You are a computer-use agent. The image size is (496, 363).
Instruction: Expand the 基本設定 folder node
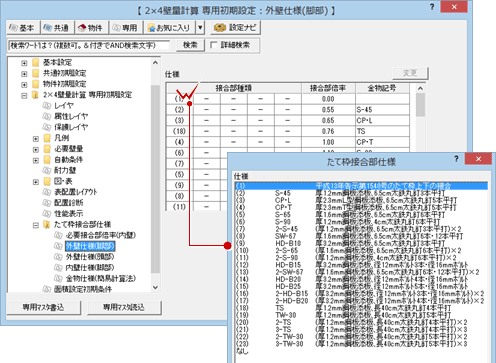coord(24,63)
